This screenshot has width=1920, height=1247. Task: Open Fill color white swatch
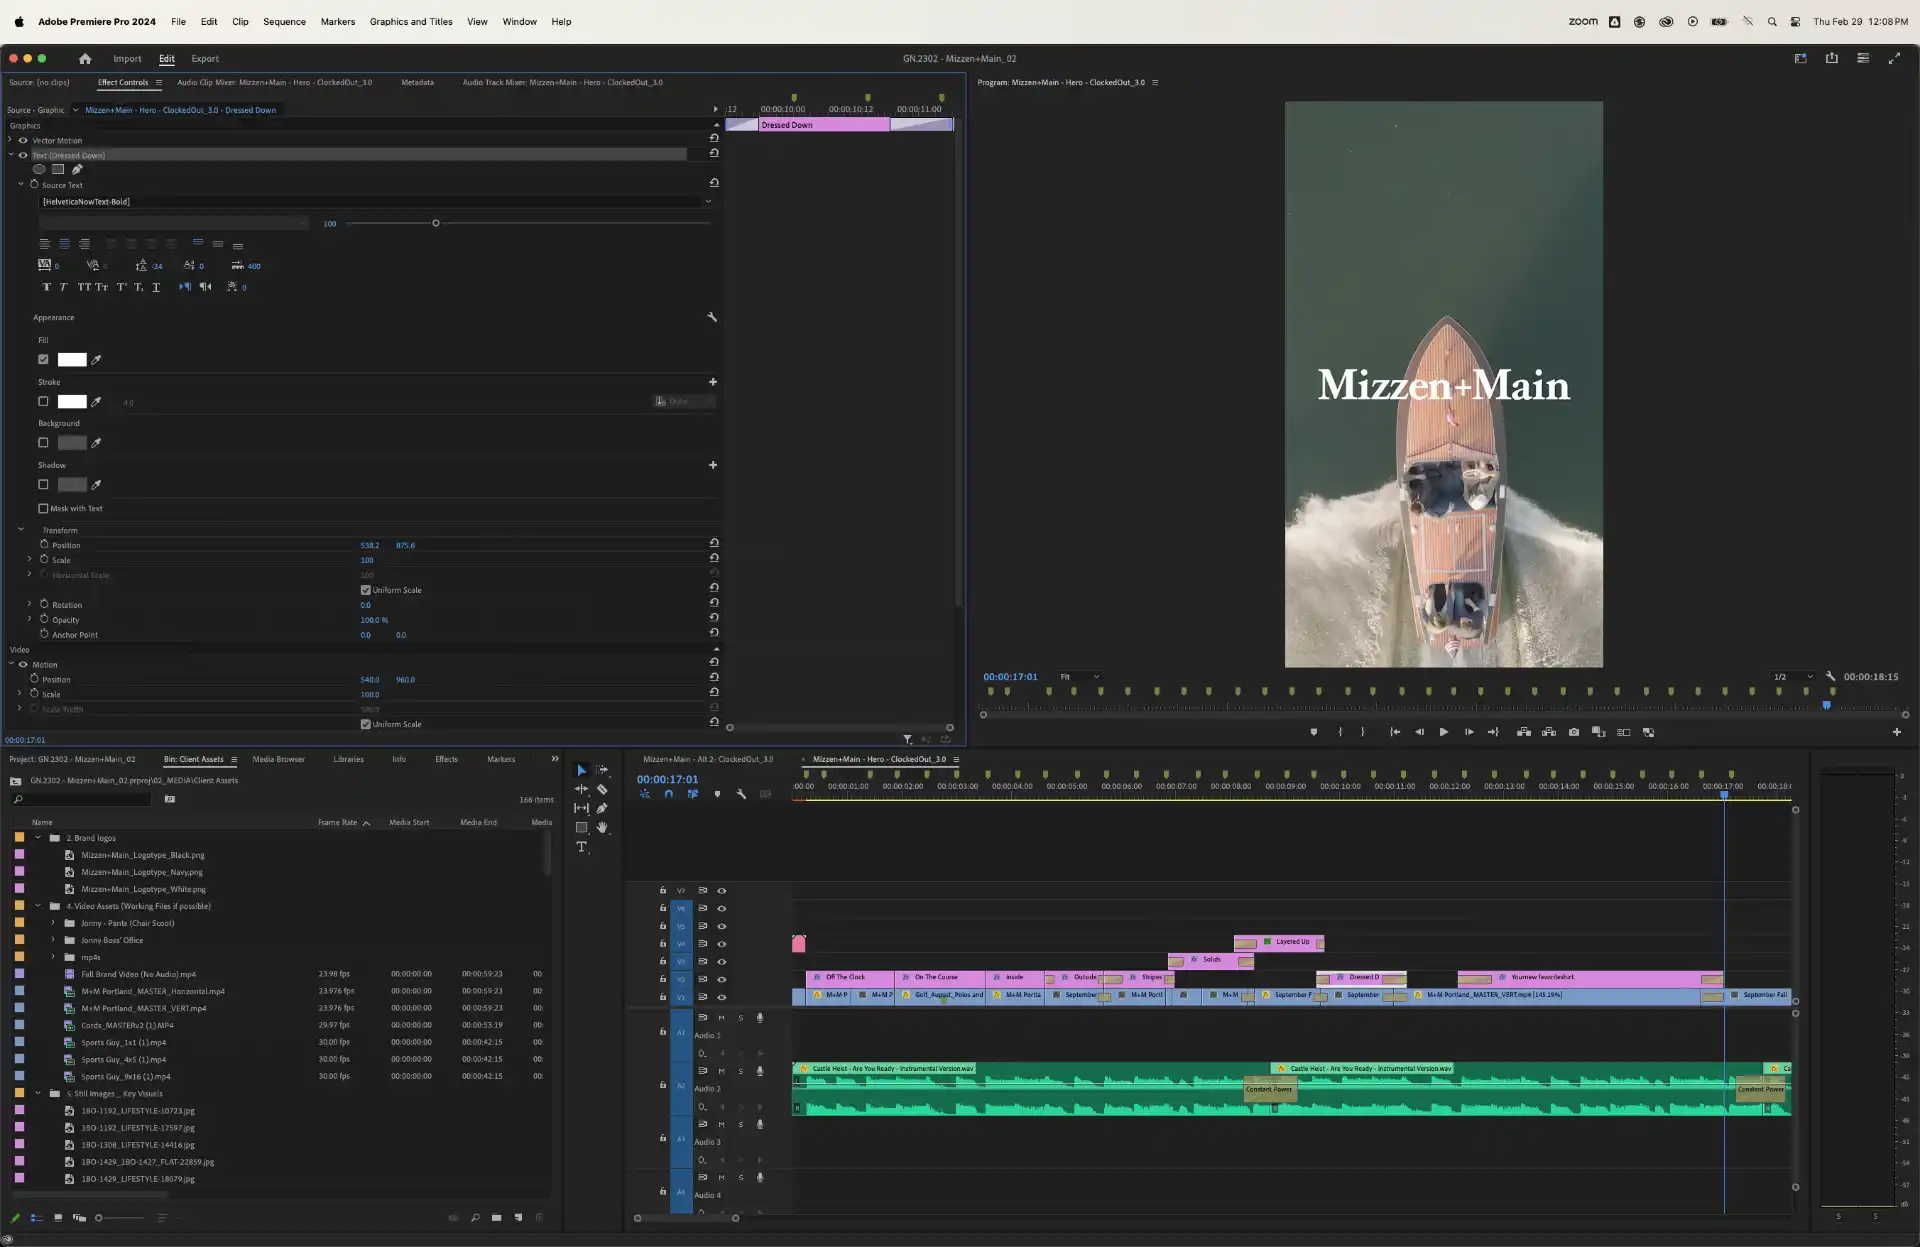tap(72, 360)
